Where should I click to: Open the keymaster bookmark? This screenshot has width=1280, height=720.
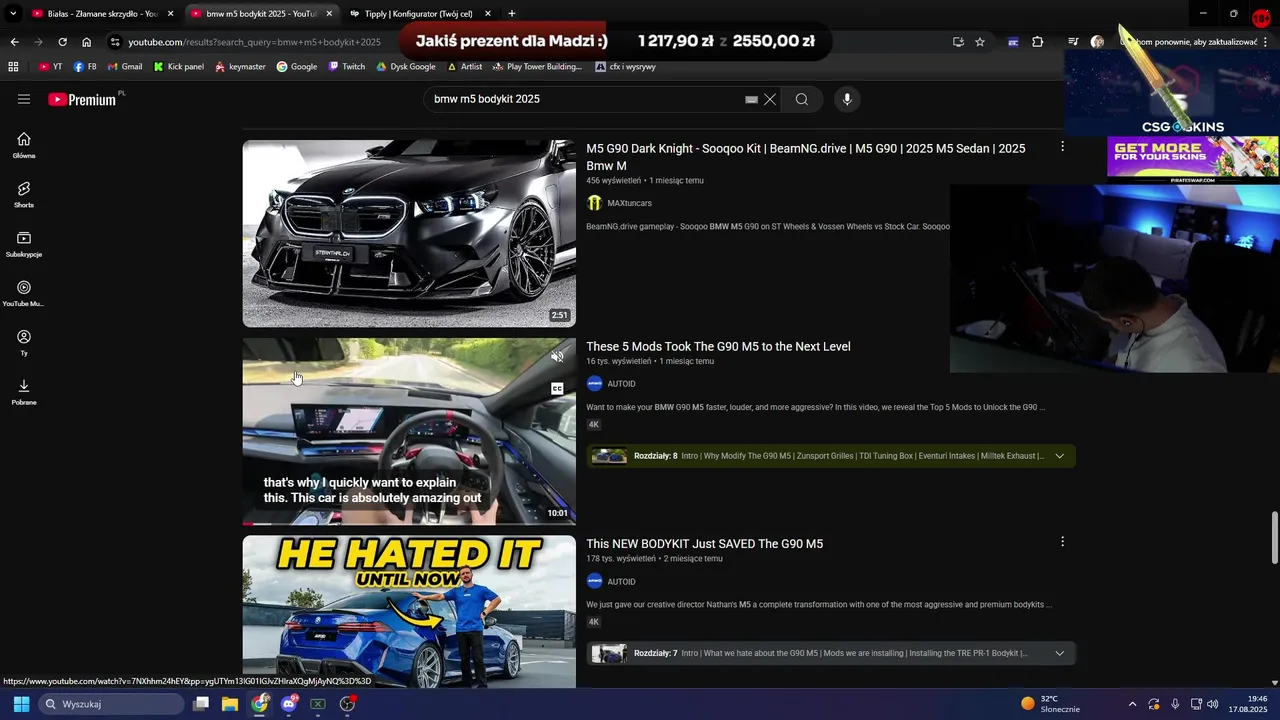click(240, 67)
